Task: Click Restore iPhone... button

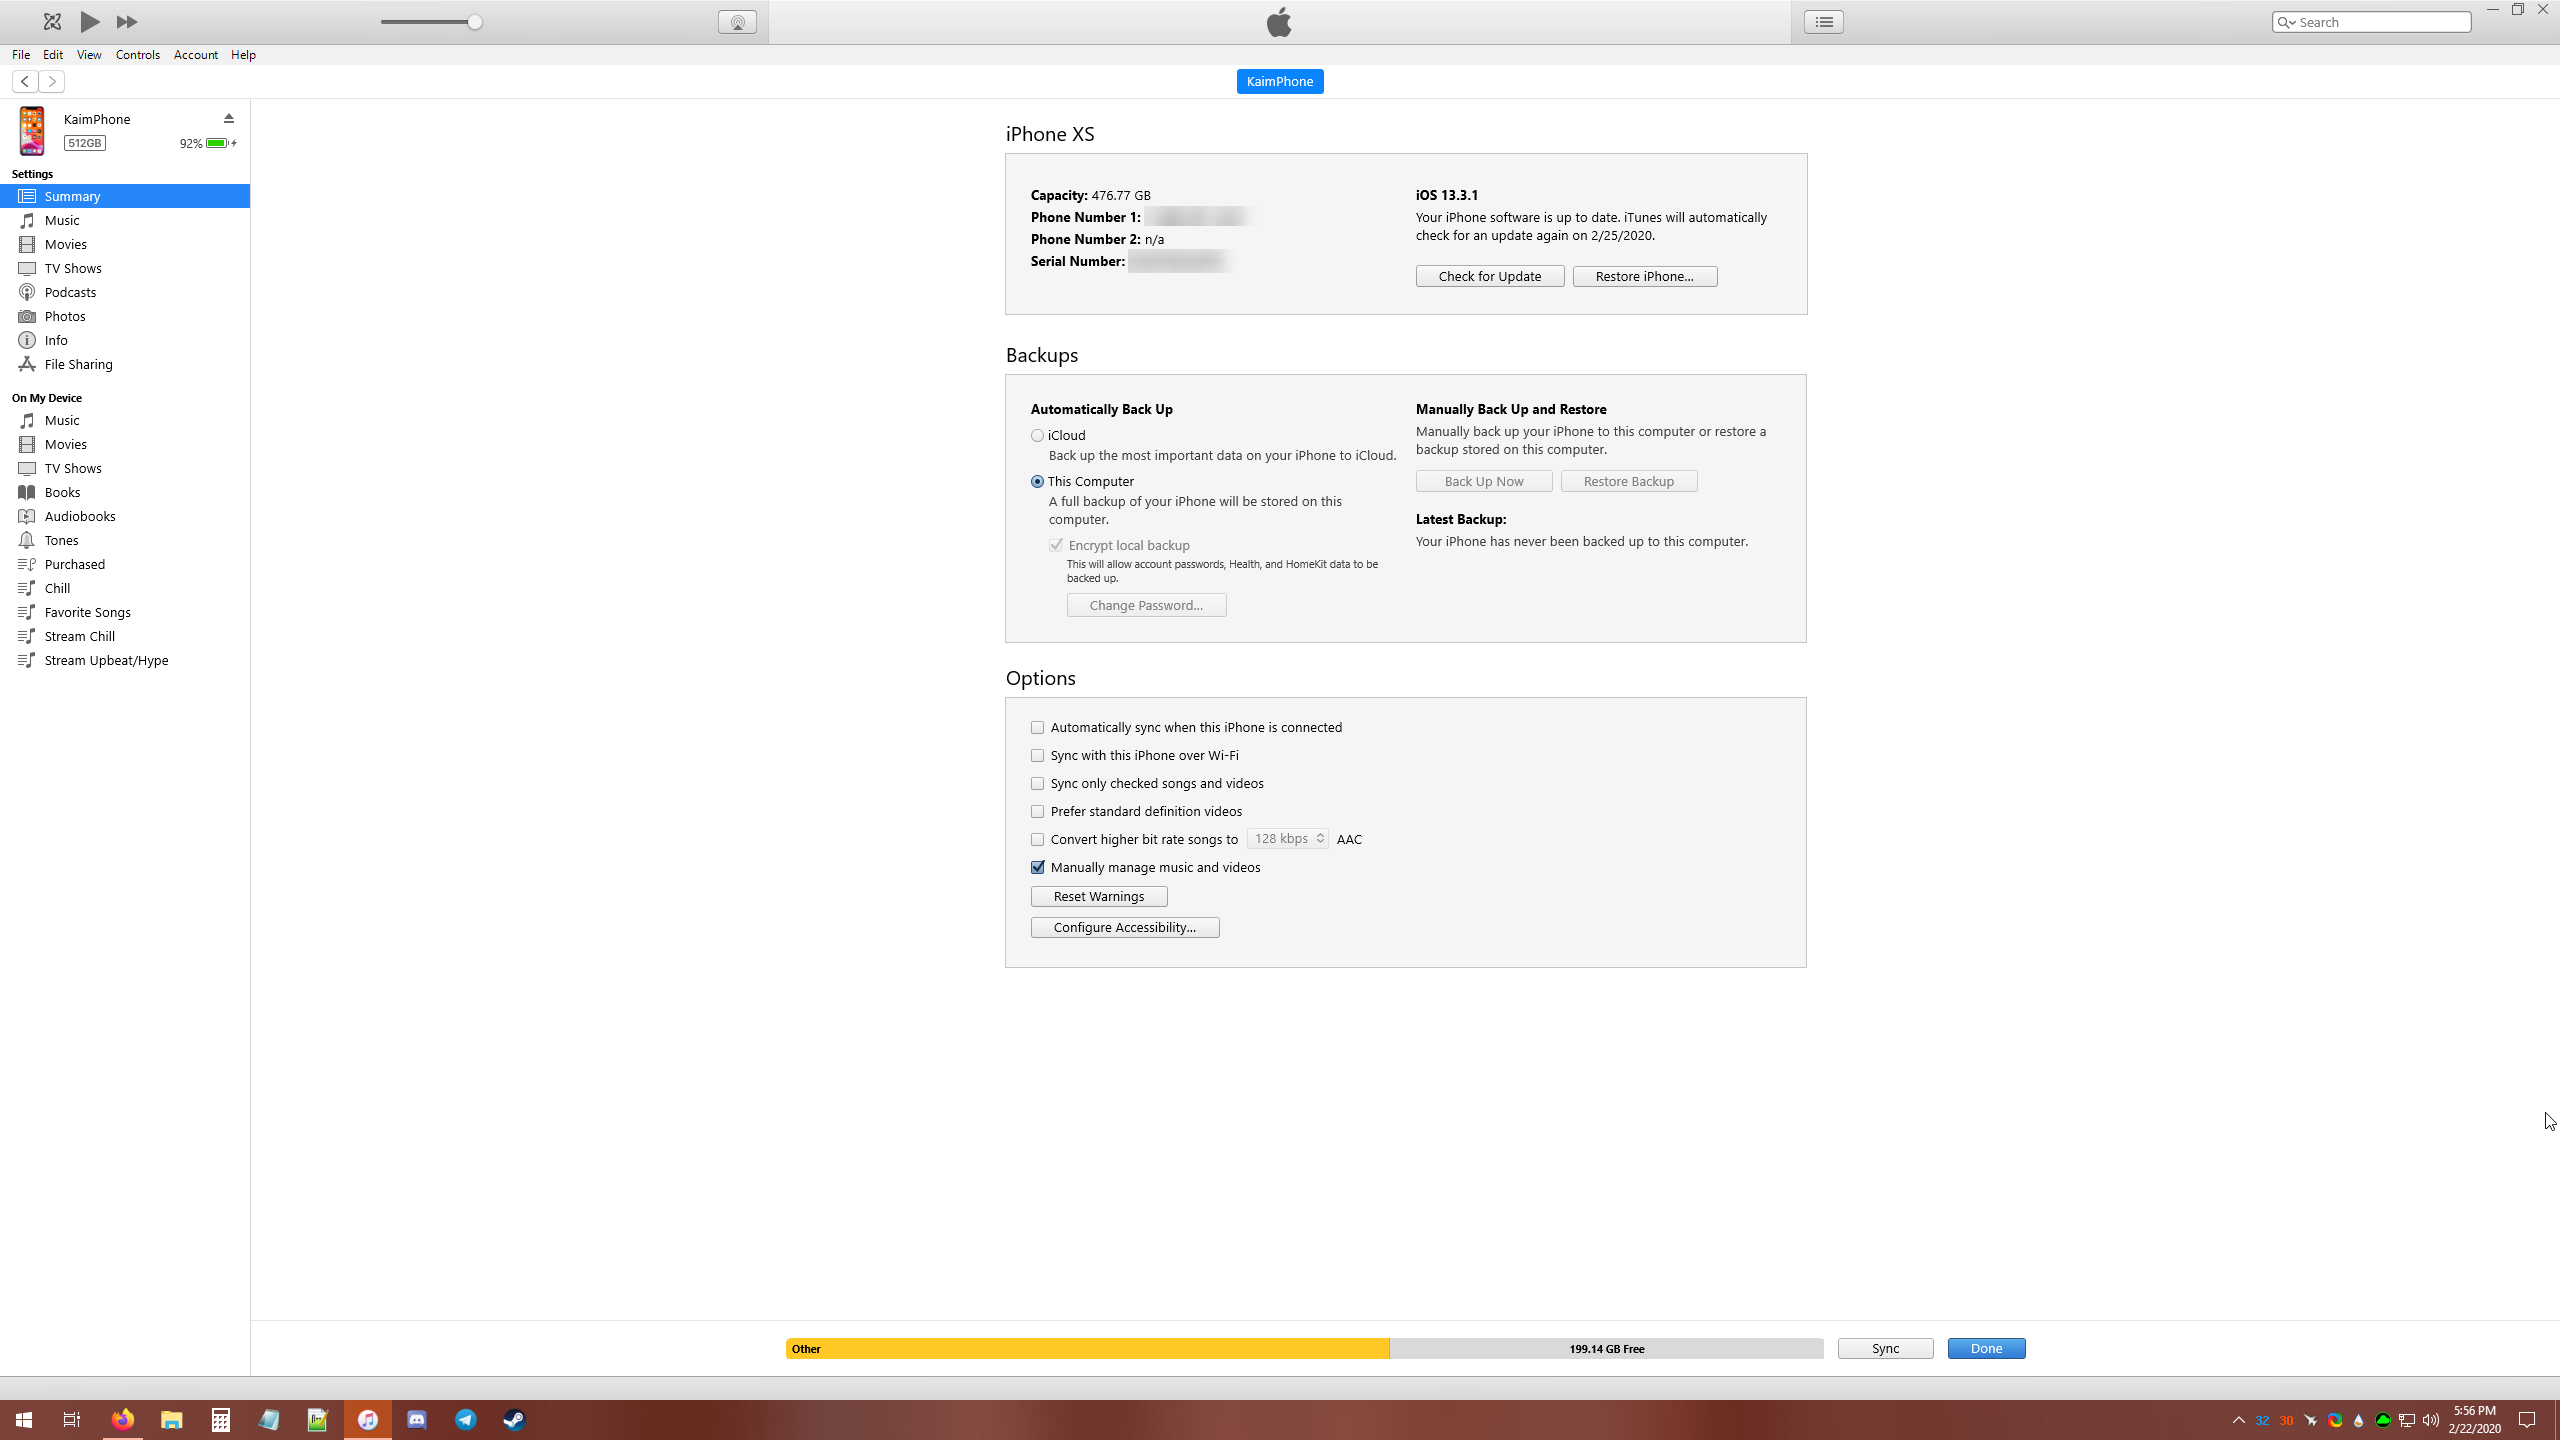Action: point(1644,276)
